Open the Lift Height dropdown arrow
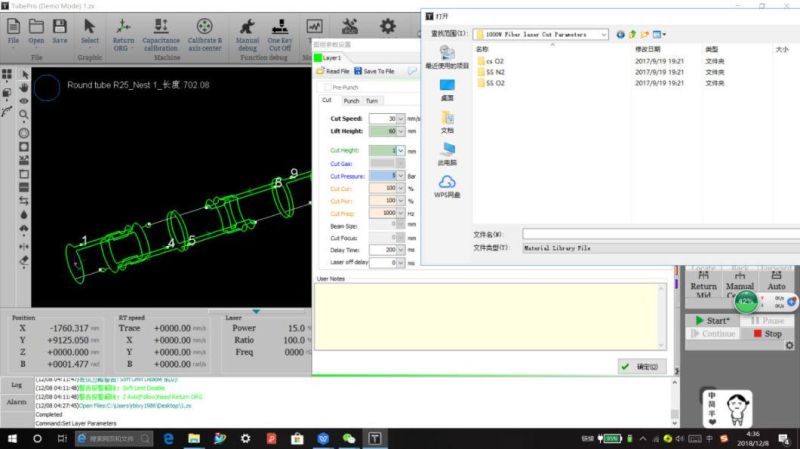Image resolution: width=800 pixels, height=449 pixels. [x=401, y=131]
